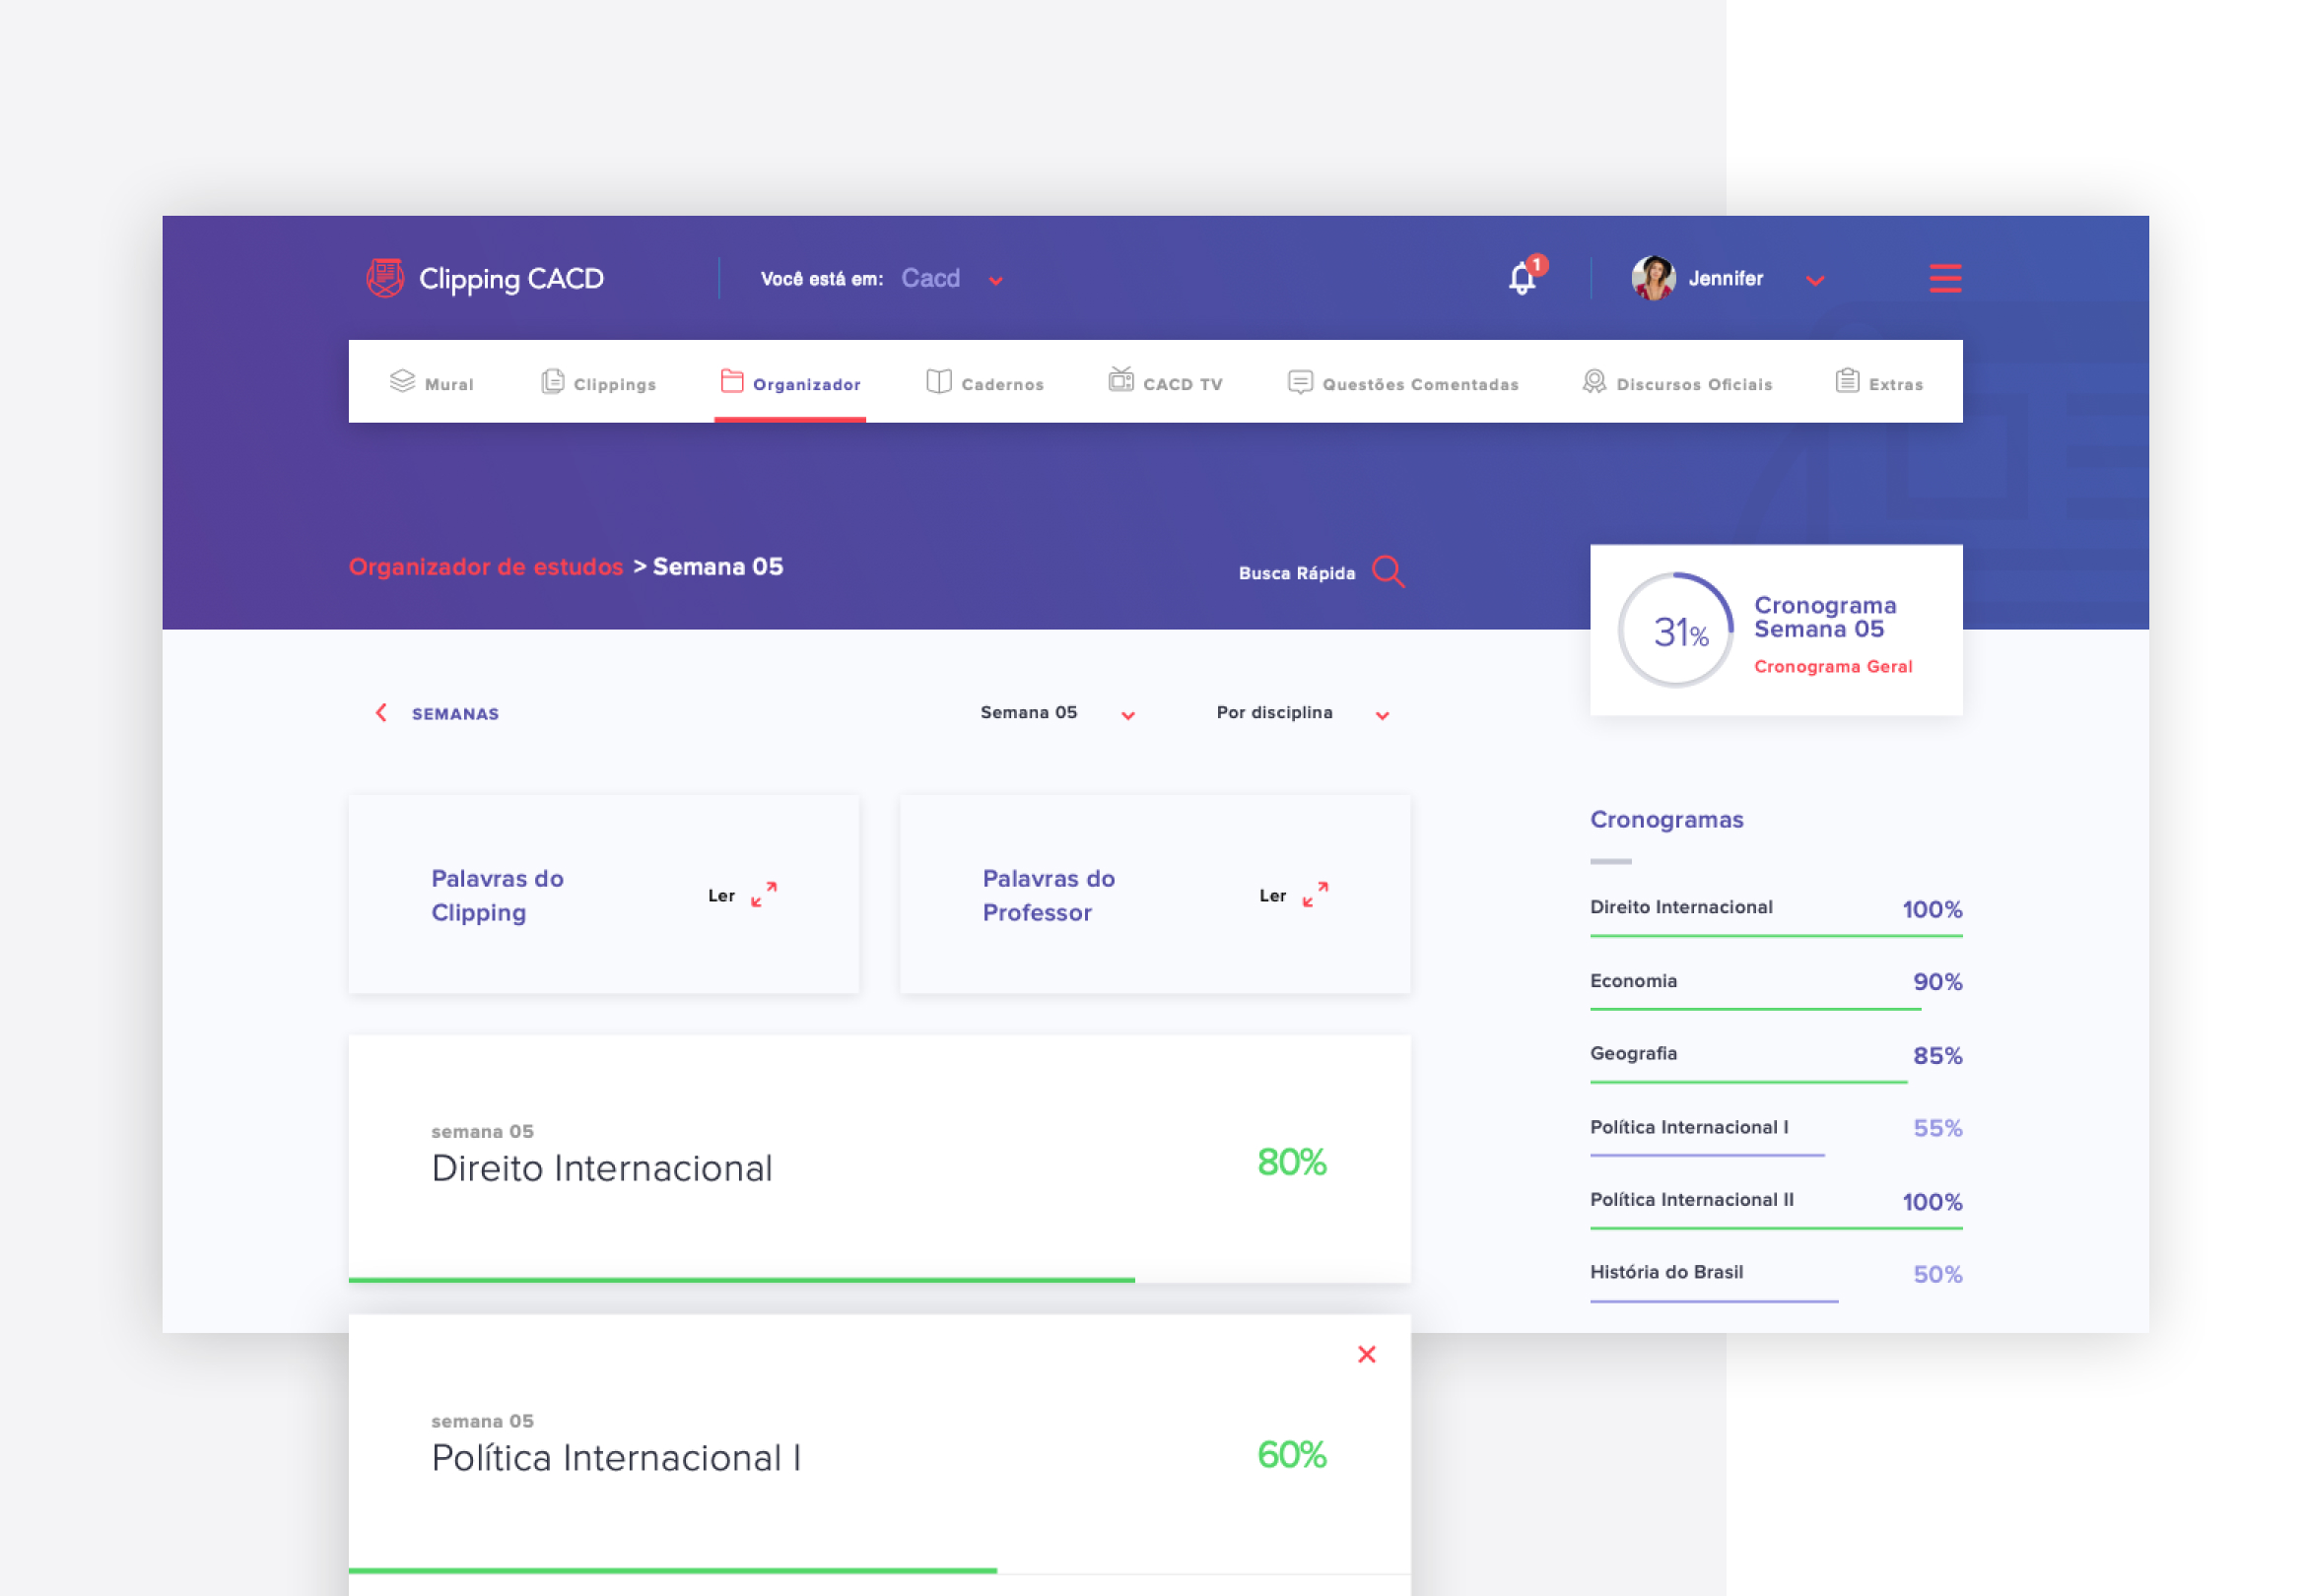Click the Cronograma Geral link
This screenshot has height=1596, width=2306.
pyautogui.click(x=1832, y=666)
